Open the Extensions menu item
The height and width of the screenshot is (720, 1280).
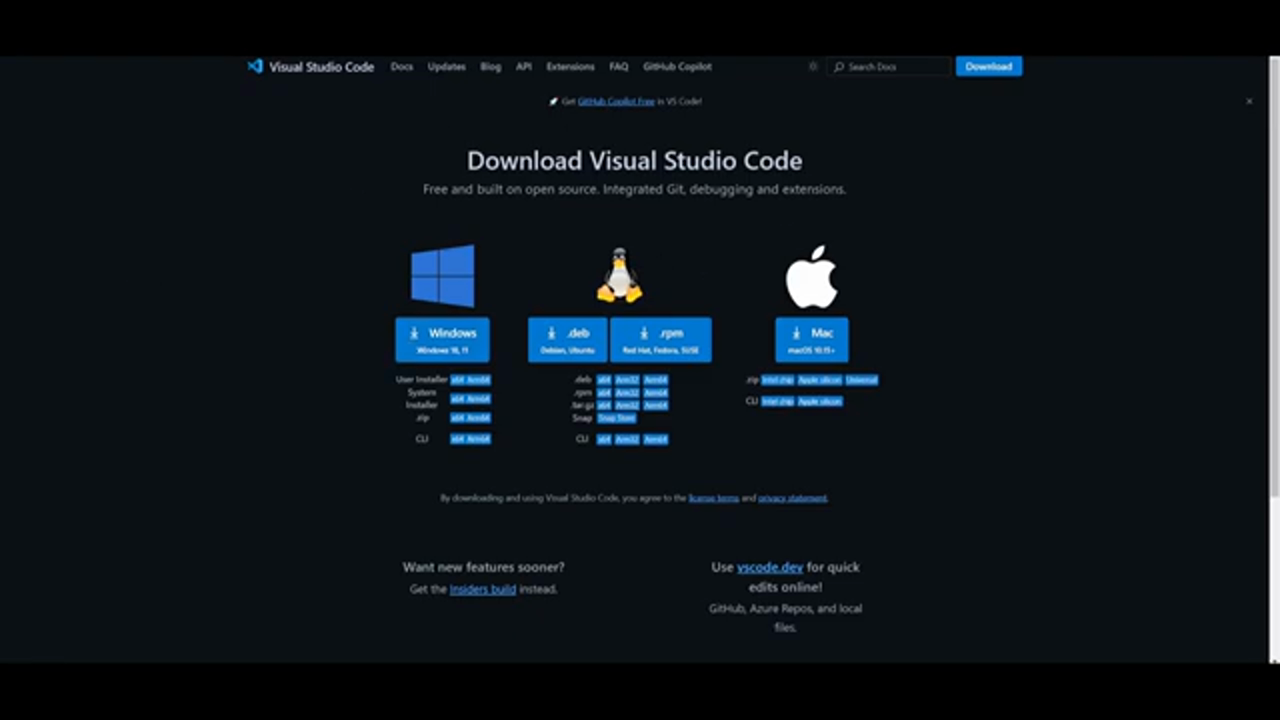coord(570,66)
